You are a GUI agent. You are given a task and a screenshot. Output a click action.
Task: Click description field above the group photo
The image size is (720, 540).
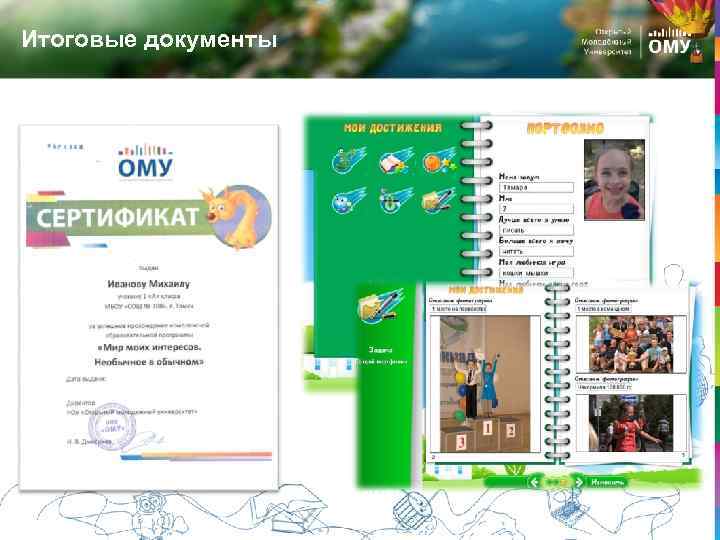click(x=603, y=309)
